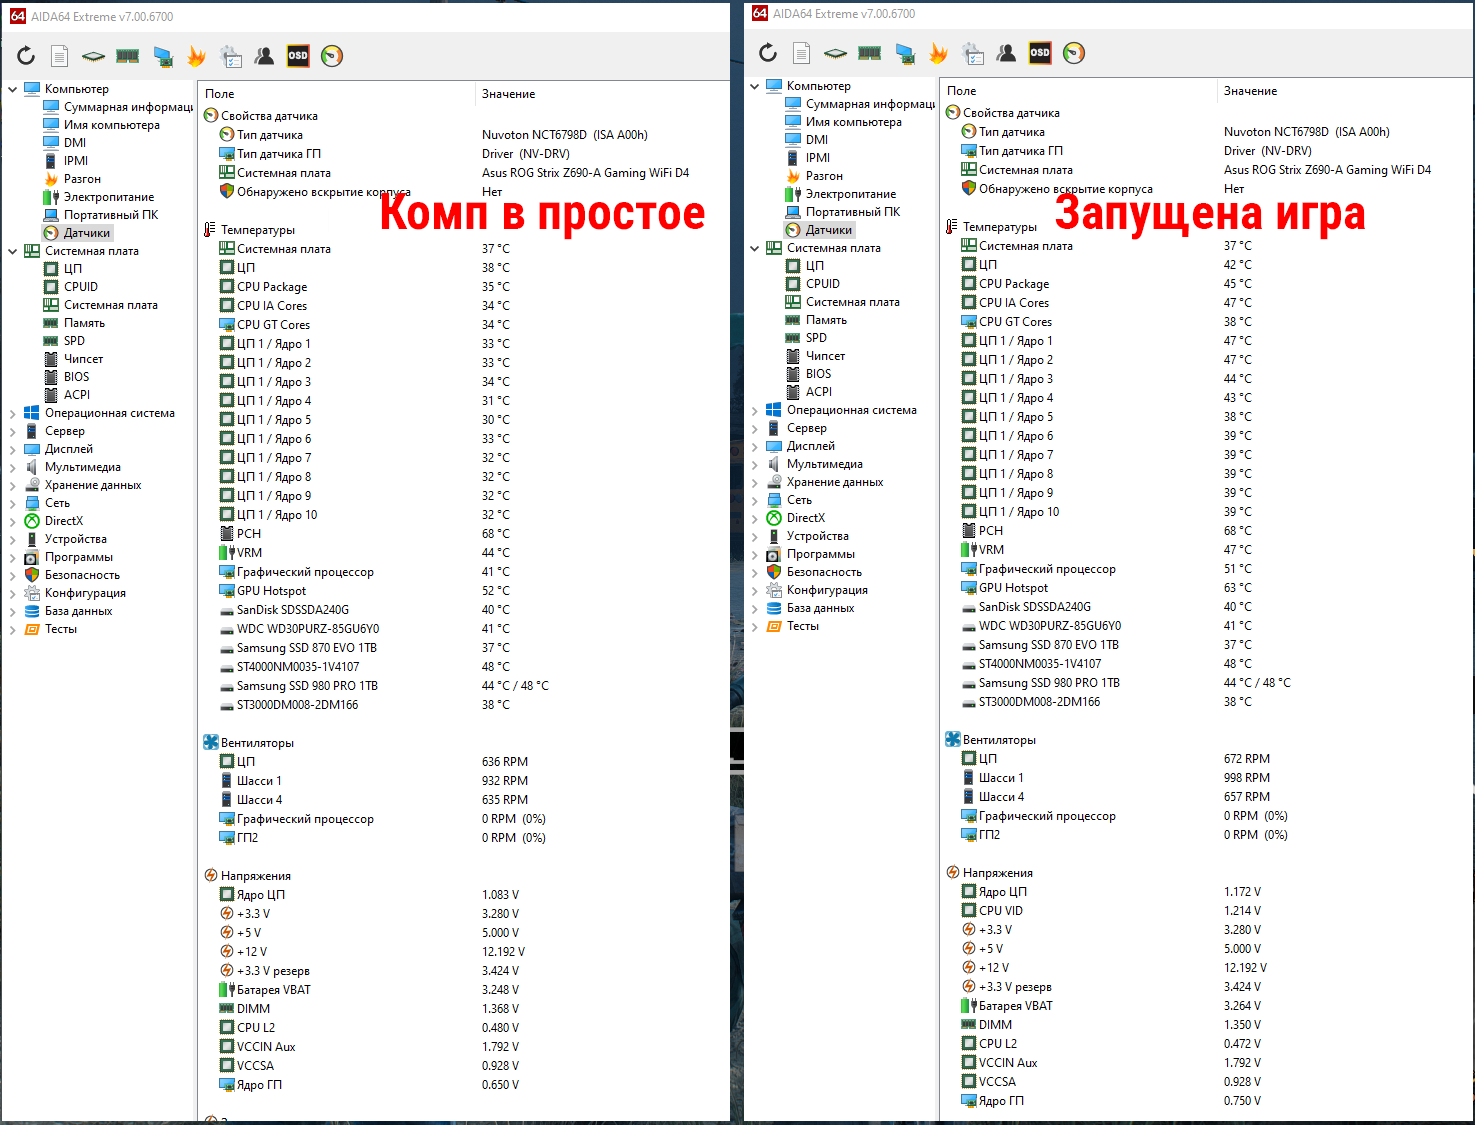Click the chip icon in the right window toolbar
This screenshot has width=1475, height=1125.
[x=835, y=53]
